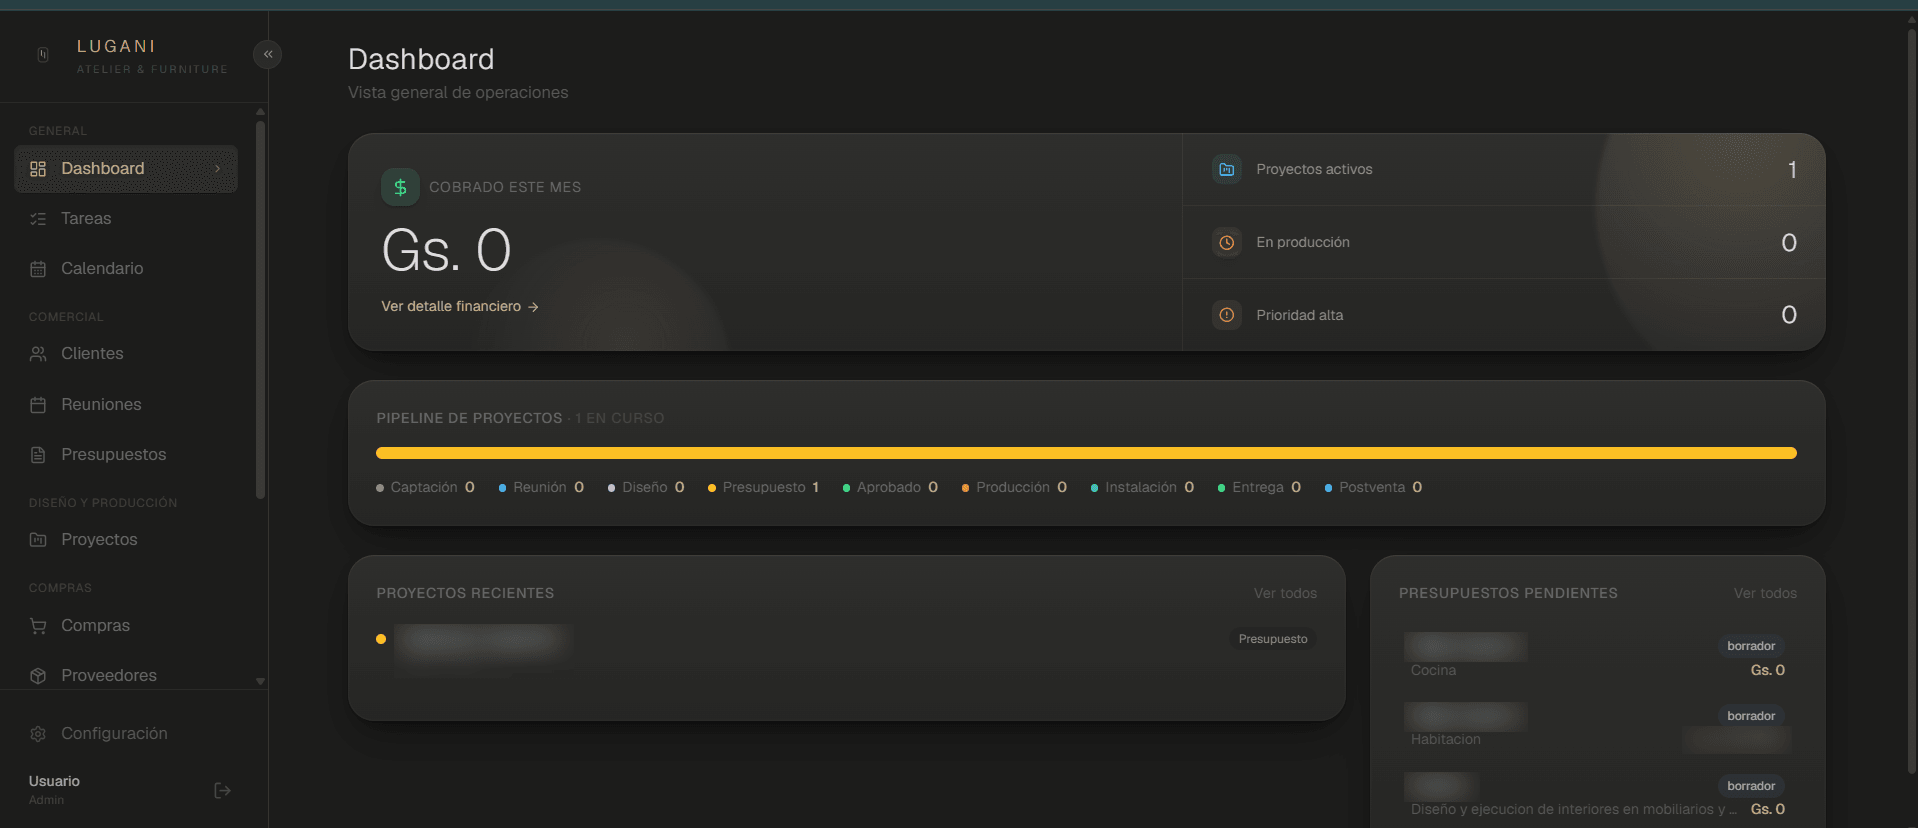Collapse the sidebar with double-chevron button

pos(268,54)
